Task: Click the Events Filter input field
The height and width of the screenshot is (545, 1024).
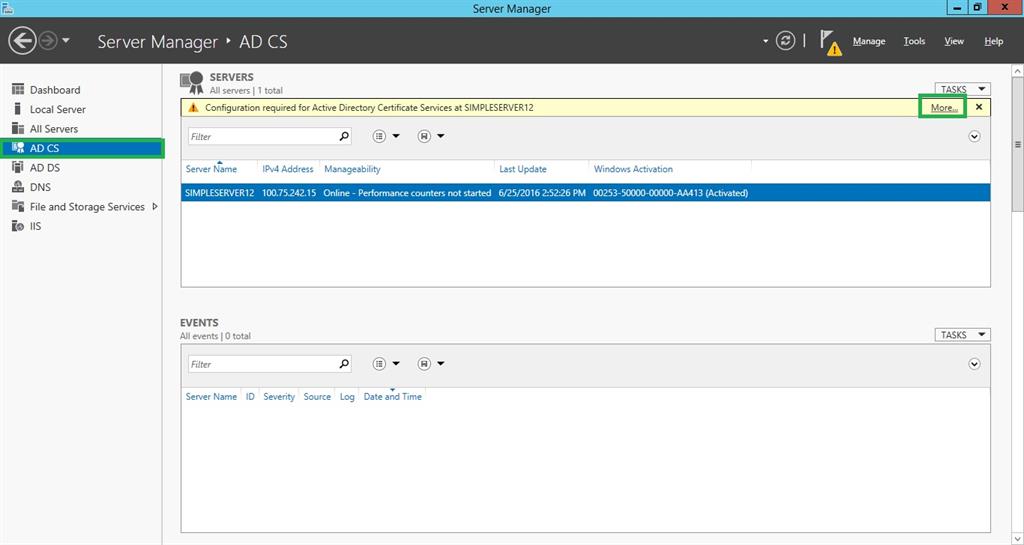Action: click(263, 364)
